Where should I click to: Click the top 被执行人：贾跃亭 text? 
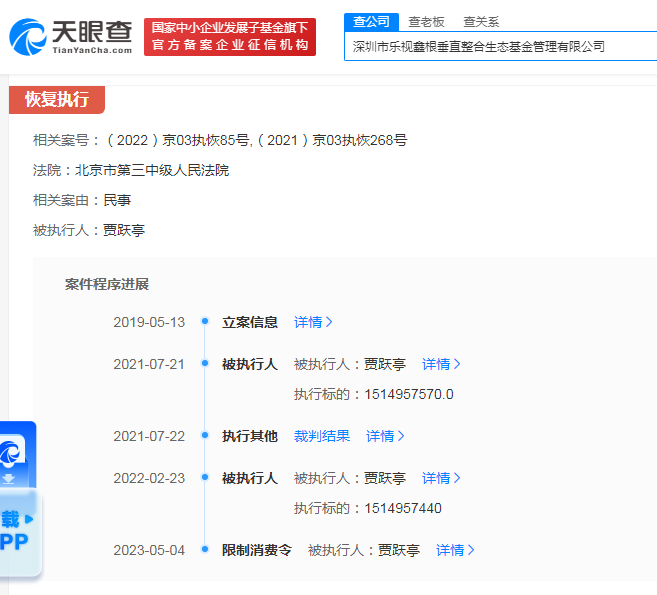(x=89, y=230)
